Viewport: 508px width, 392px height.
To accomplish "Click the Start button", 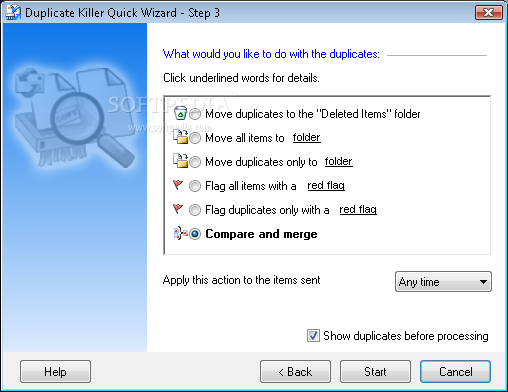I will click(x=375, y=371).
